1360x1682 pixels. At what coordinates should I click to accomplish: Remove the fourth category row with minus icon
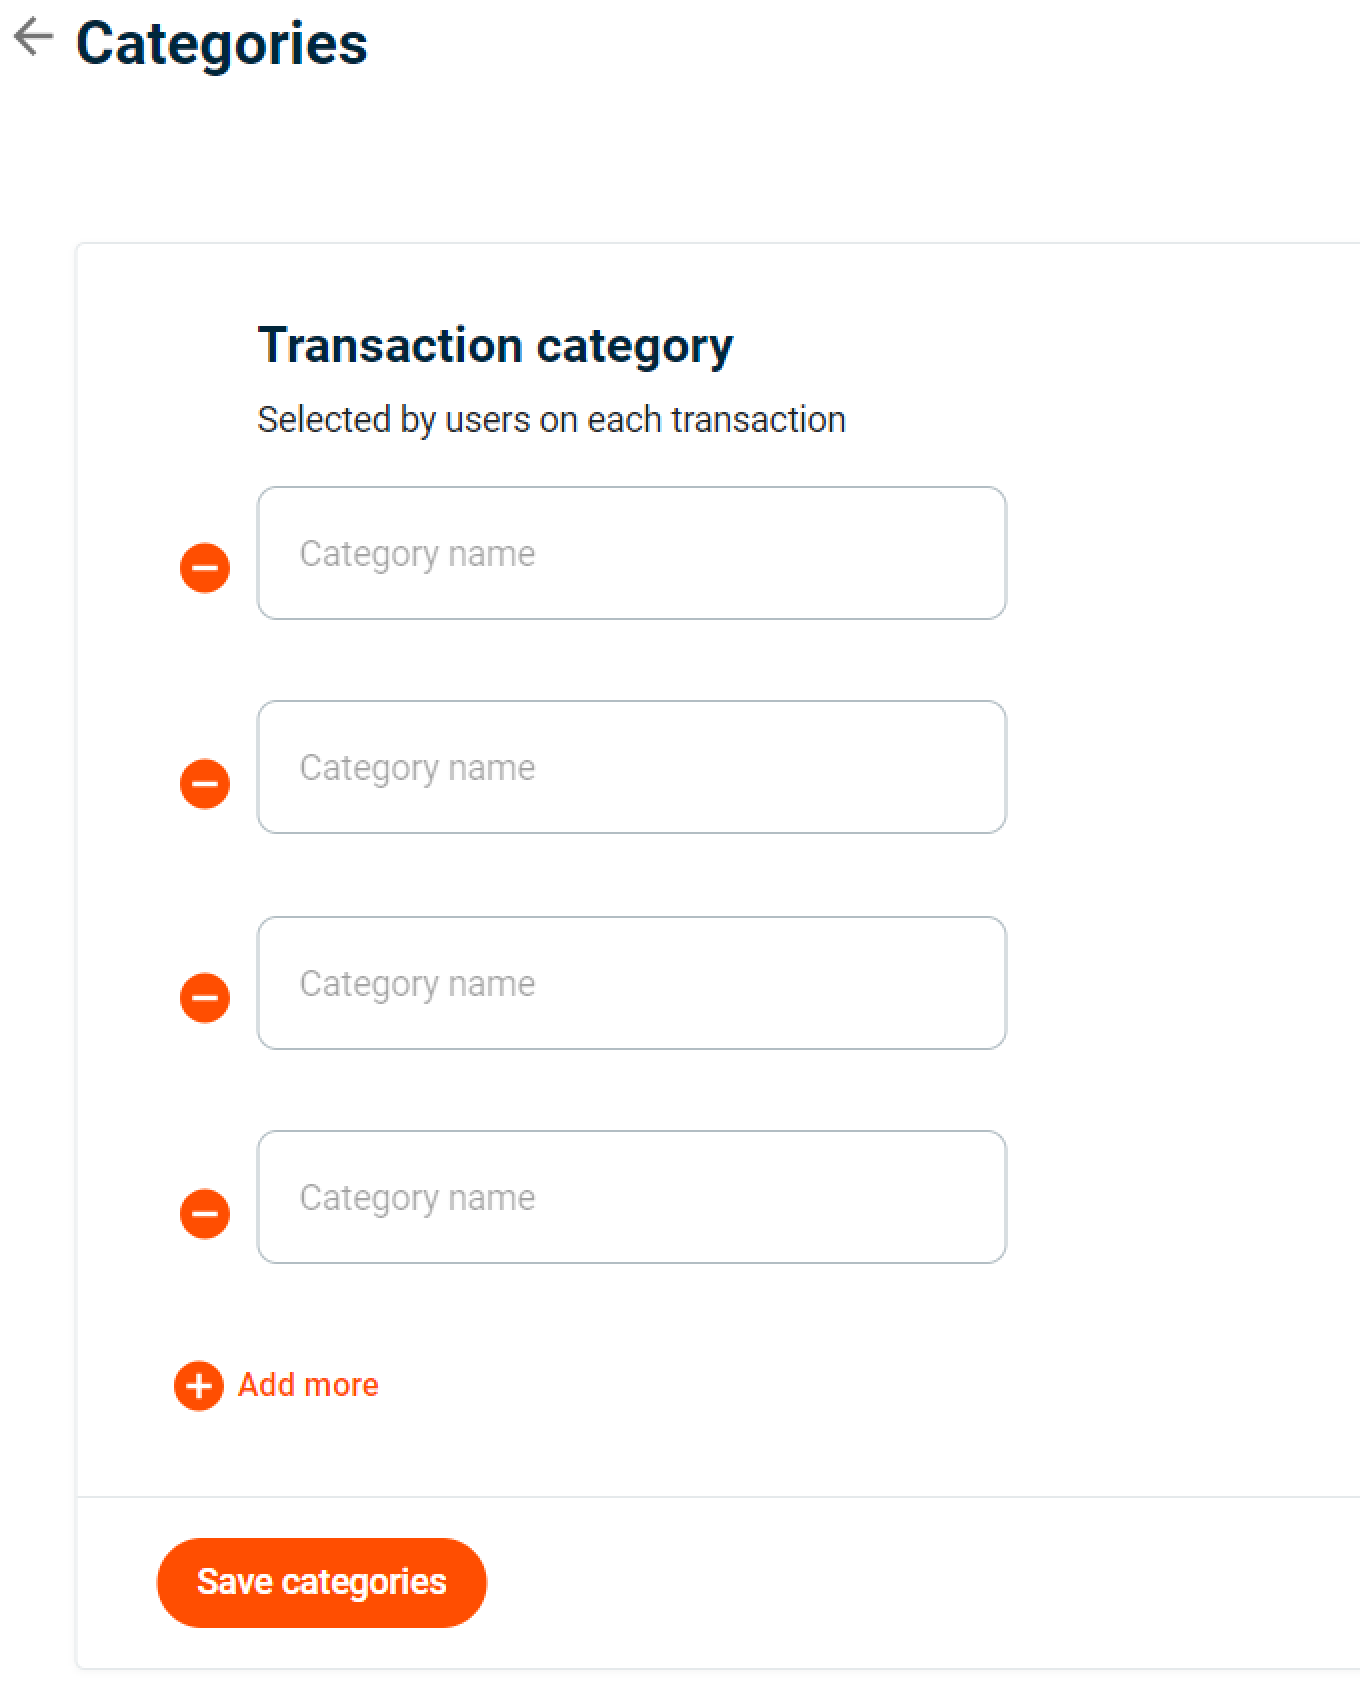click(x=203, y=1213)
